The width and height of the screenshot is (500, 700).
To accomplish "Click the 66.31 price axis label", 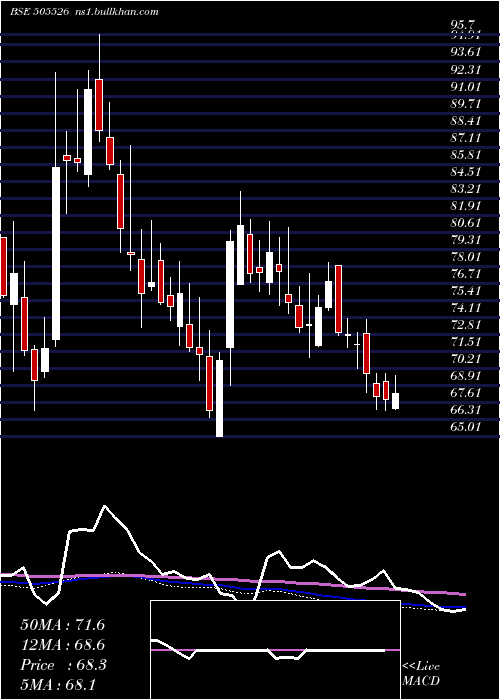I will pyautogui.click(x=466, y=410).
